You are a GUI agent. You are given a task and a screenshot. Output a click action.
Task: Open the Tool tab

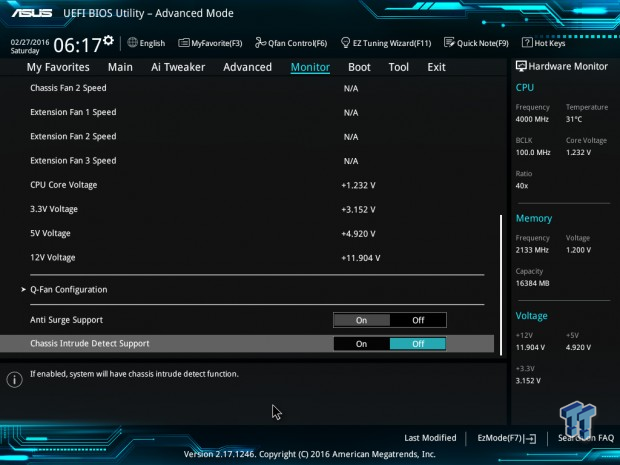(399, 67)
